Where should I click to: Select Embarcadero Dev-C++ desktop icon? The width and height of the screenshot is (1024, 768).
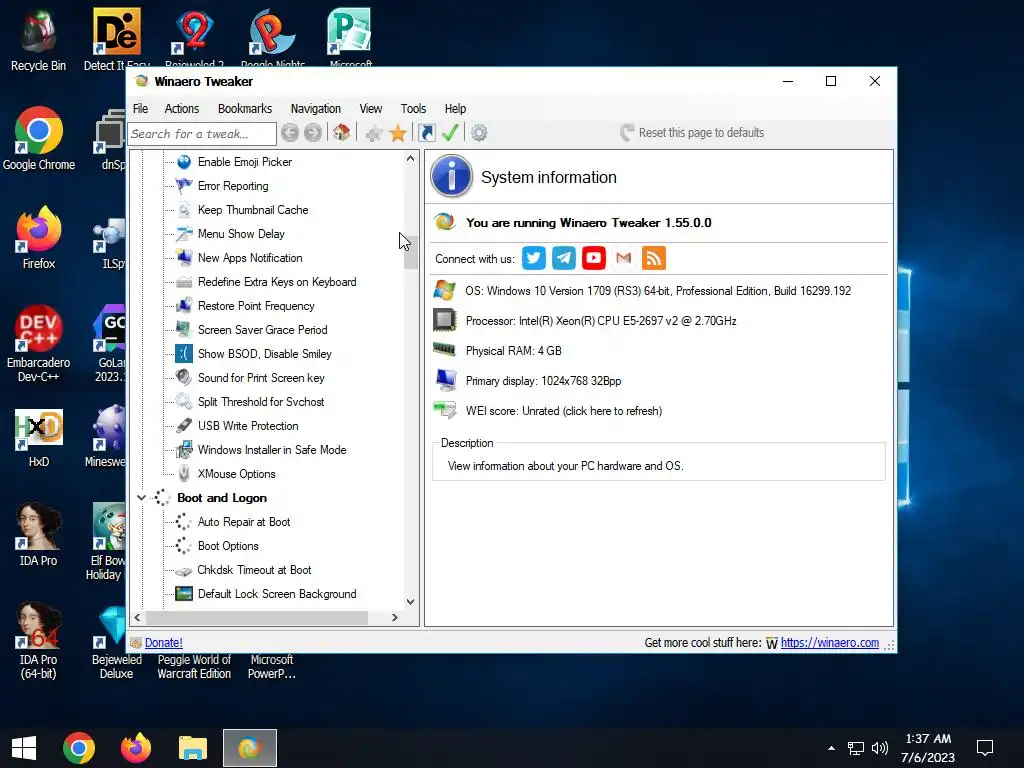(39, 344)
